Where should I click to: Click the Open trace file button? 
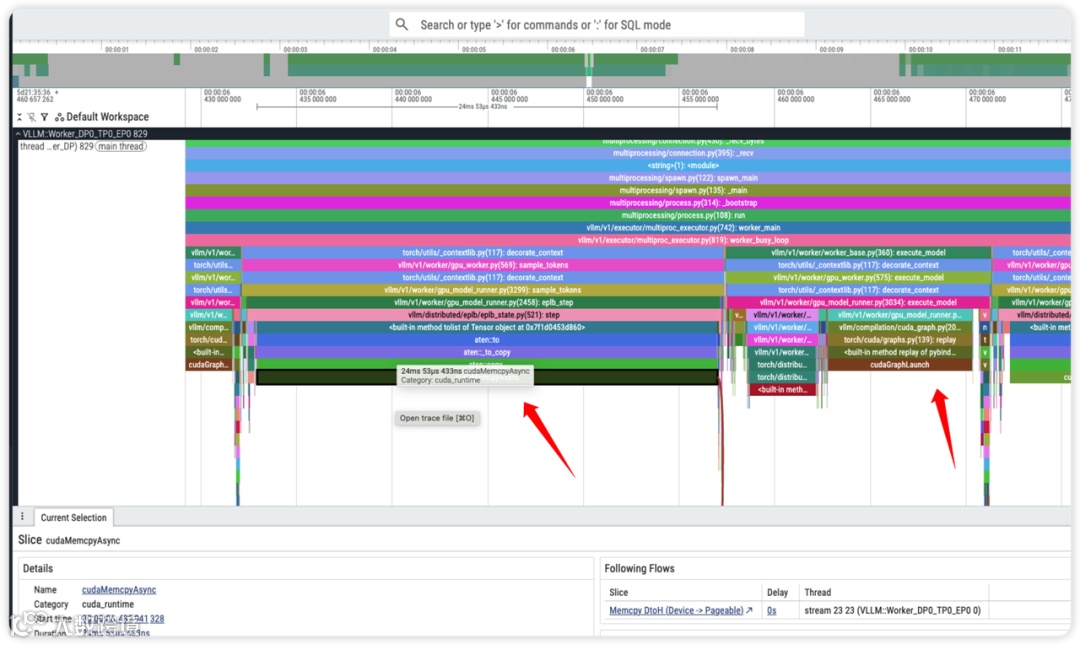437,418
